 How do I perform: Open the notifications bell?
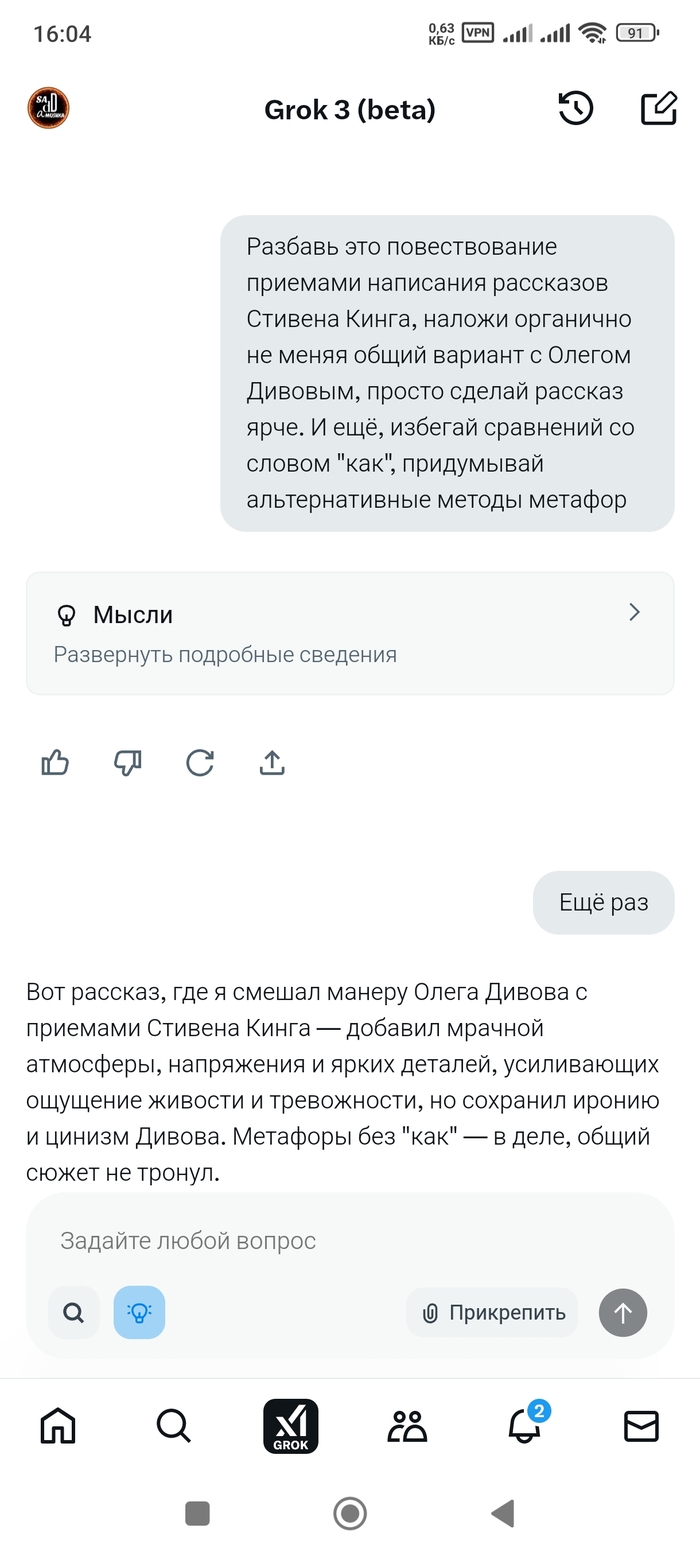[525, 1426]
